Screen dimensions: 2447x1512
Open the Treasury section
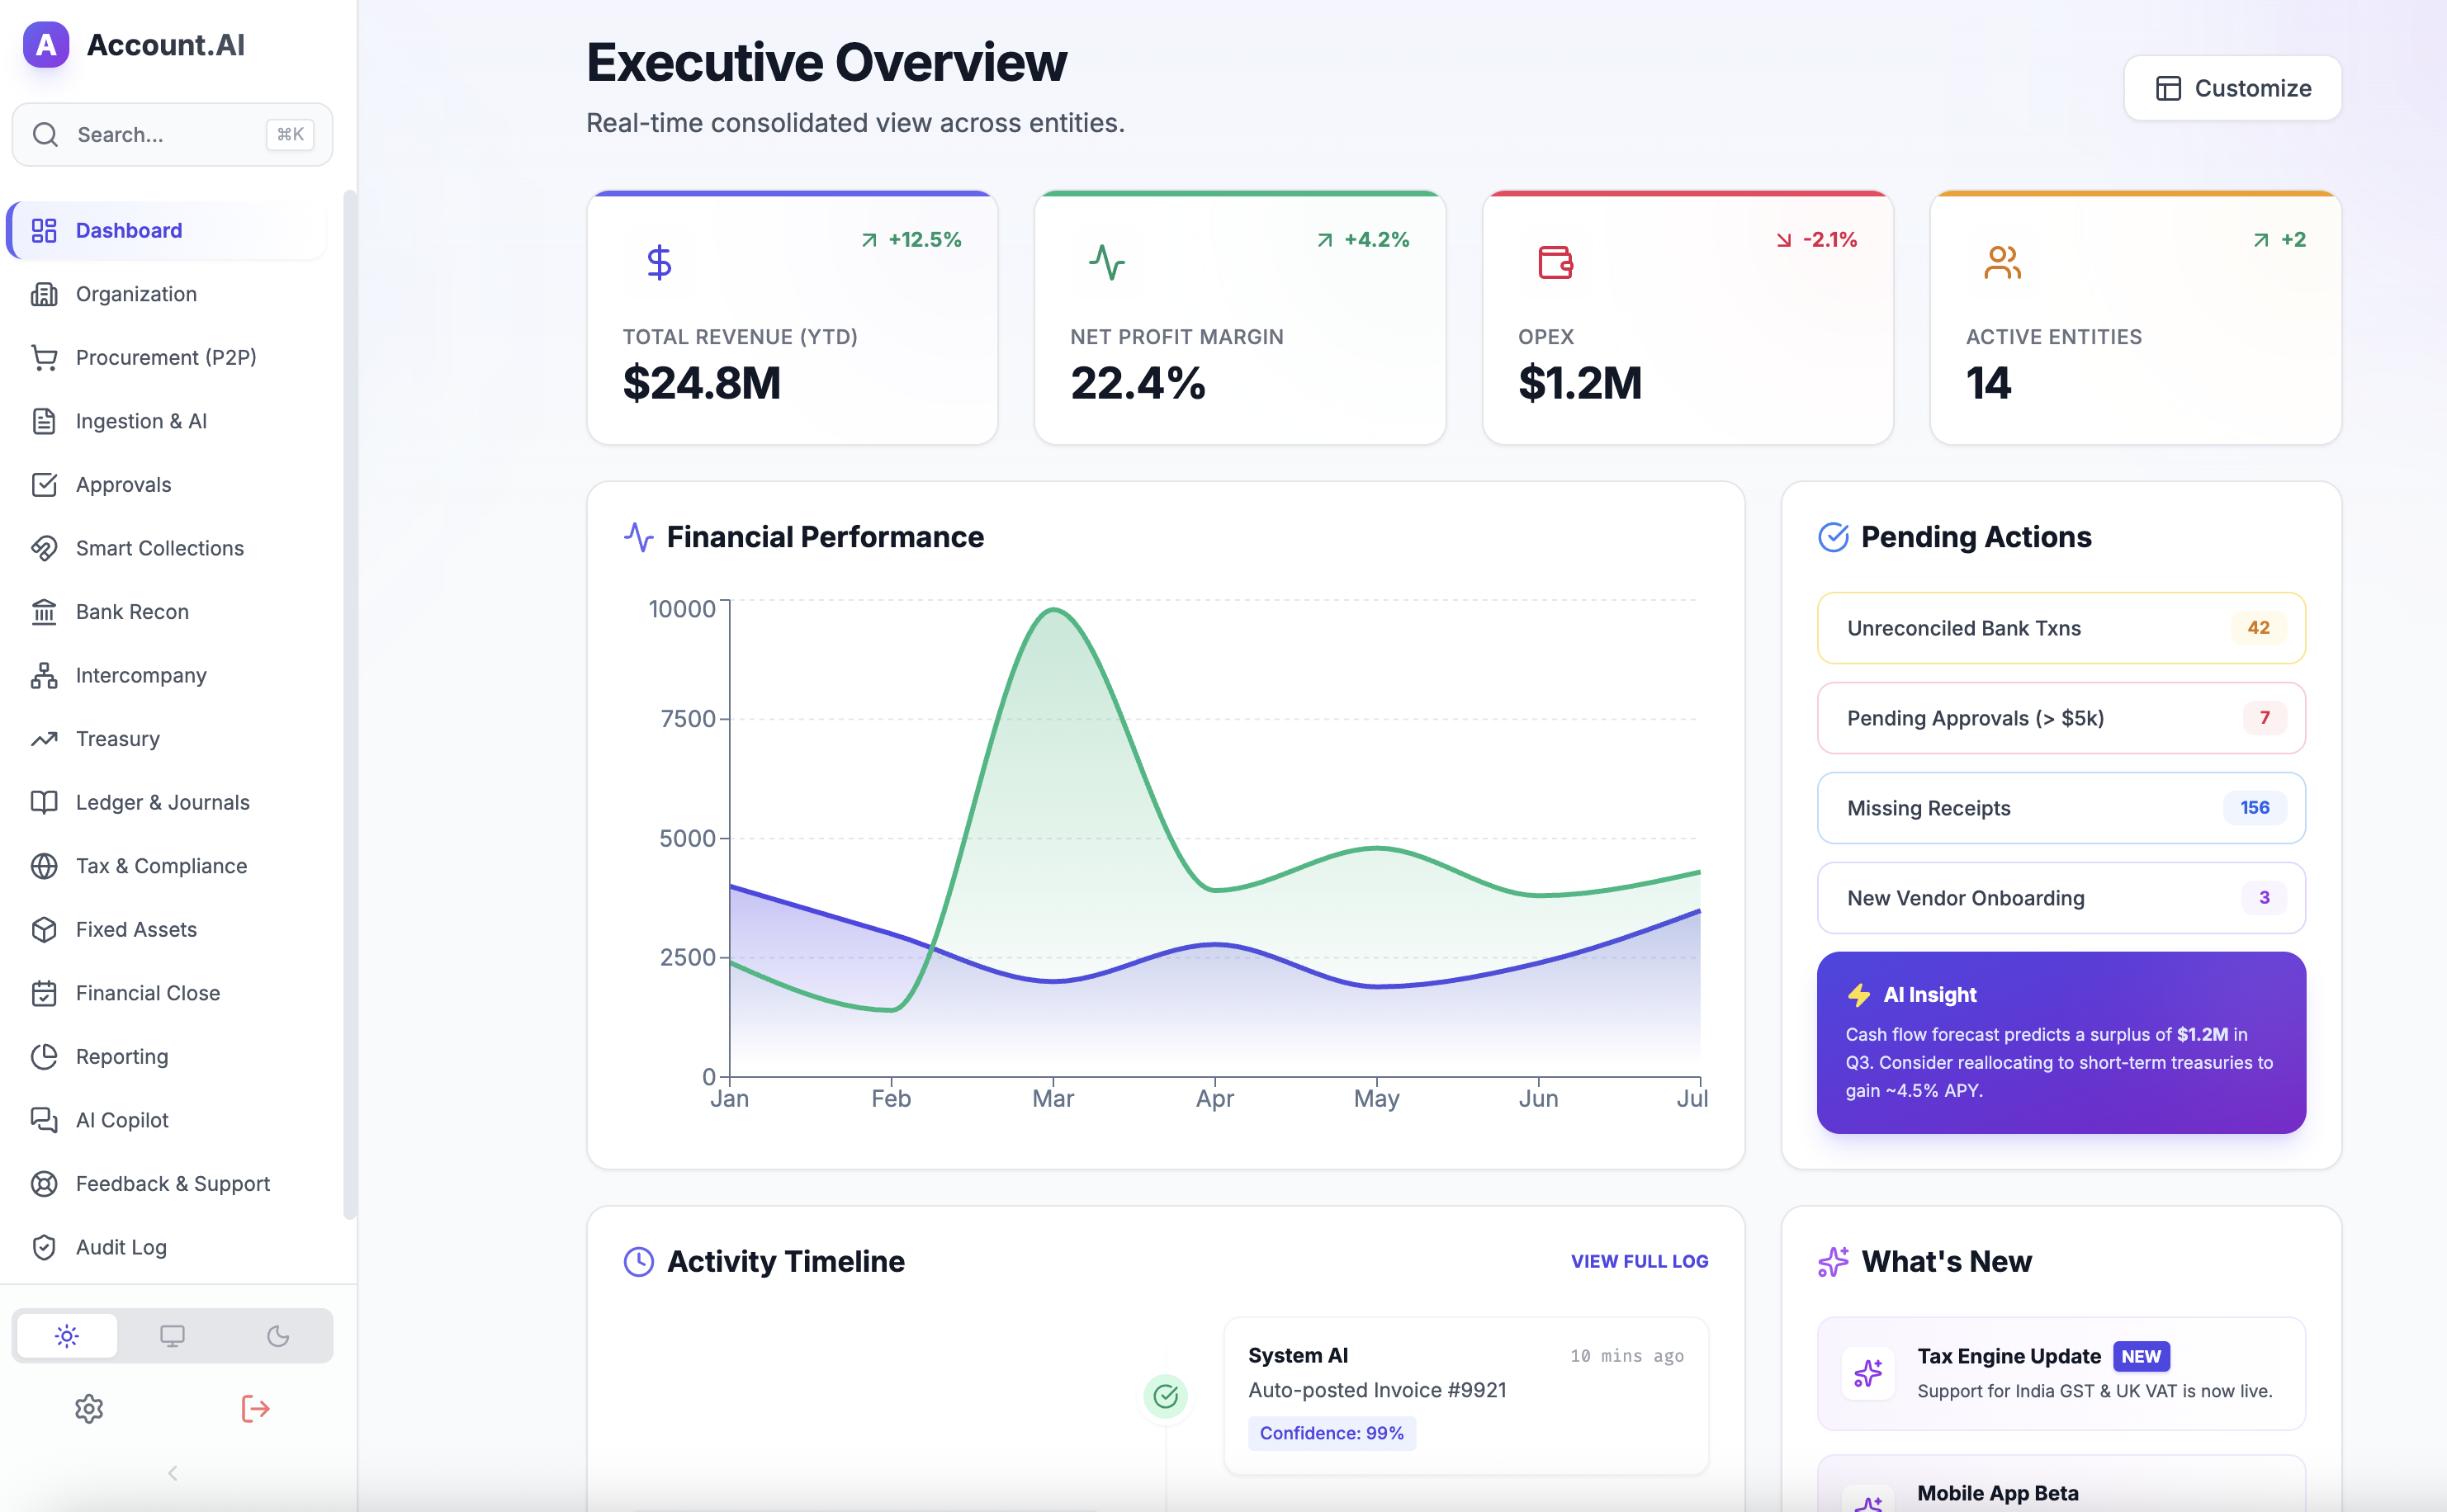point(117,738)
